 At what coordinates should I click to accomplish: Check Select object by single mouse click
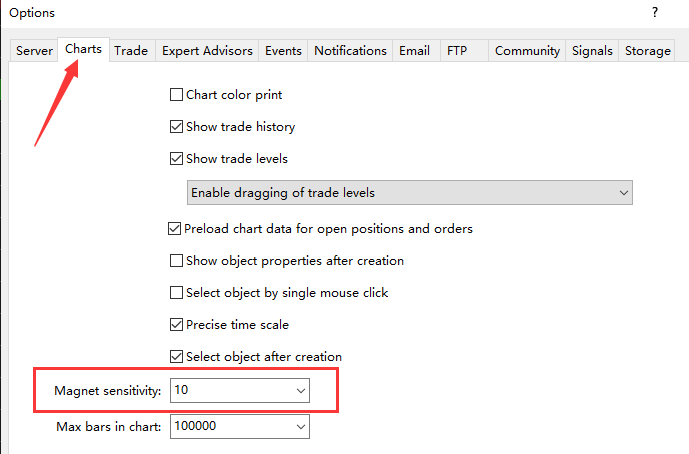tap(176, 293)
